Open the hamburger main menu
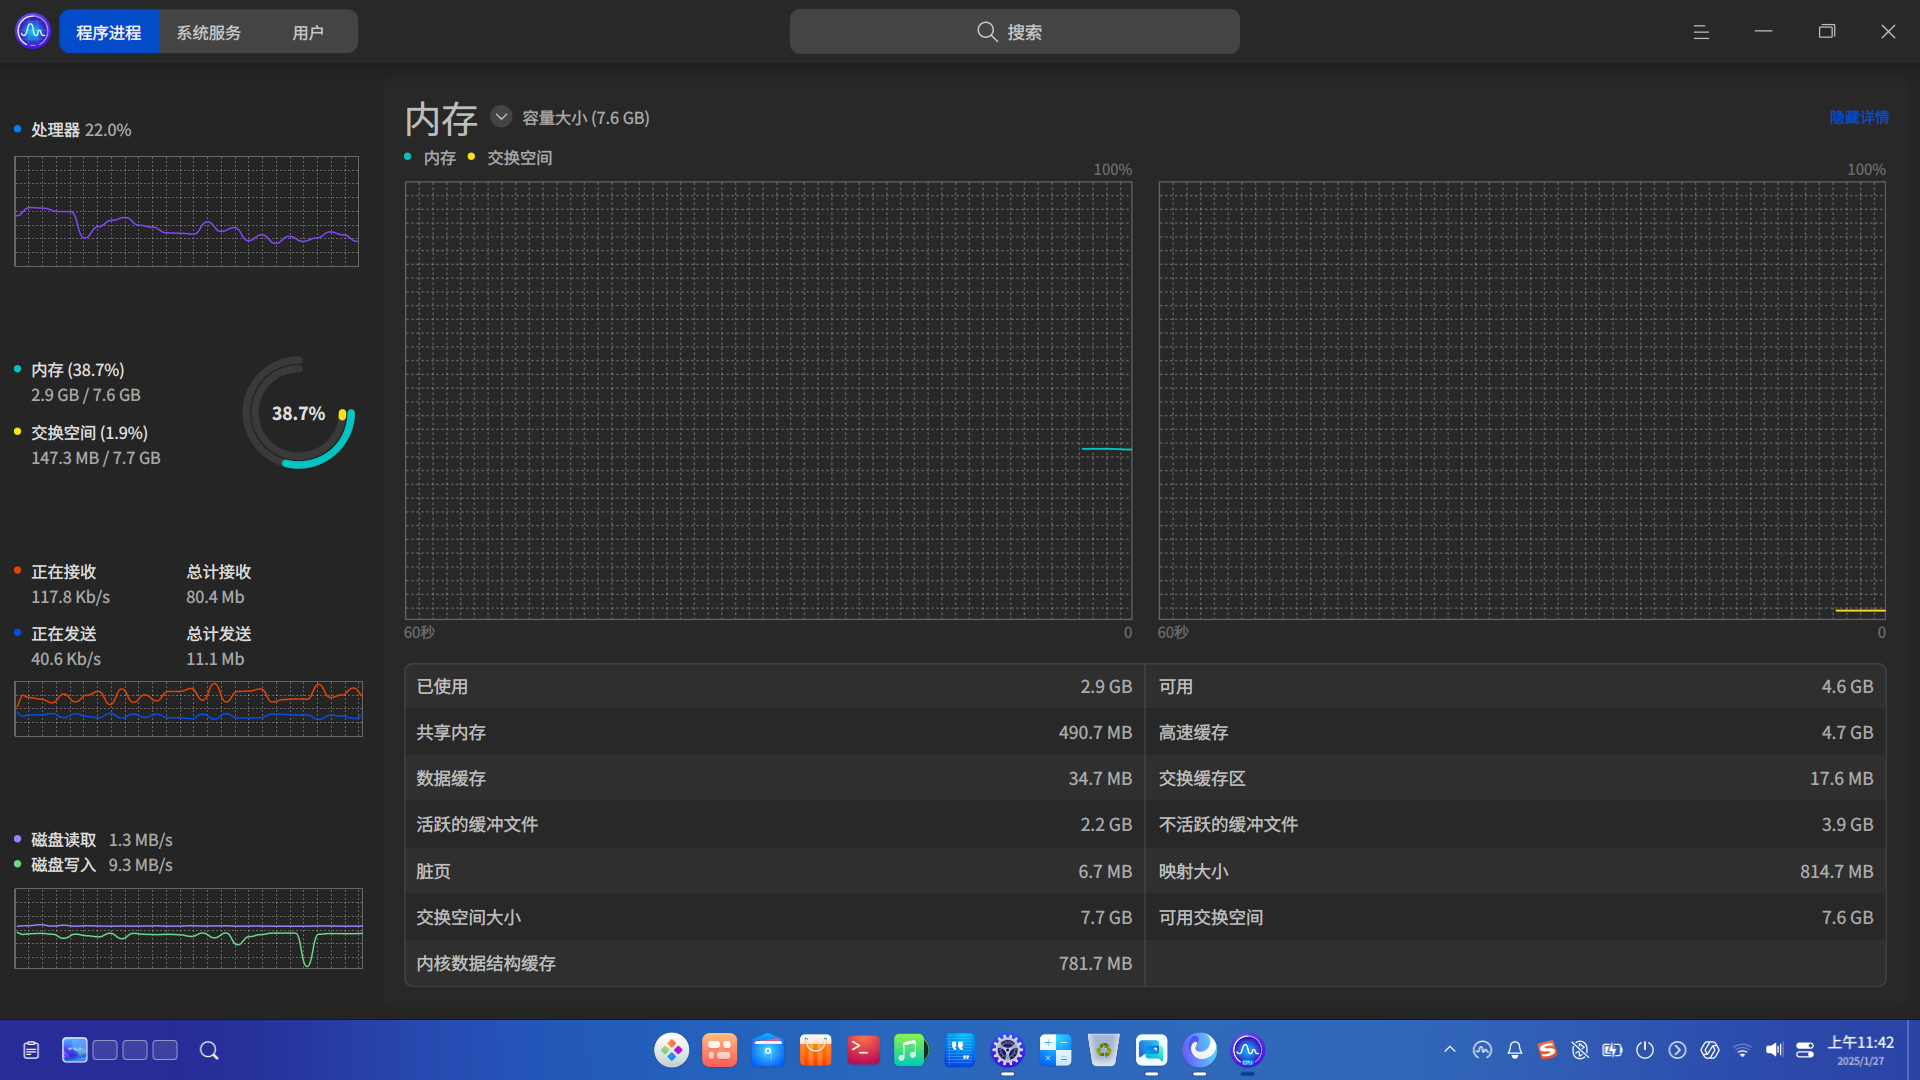 [x=1701, y=32]
